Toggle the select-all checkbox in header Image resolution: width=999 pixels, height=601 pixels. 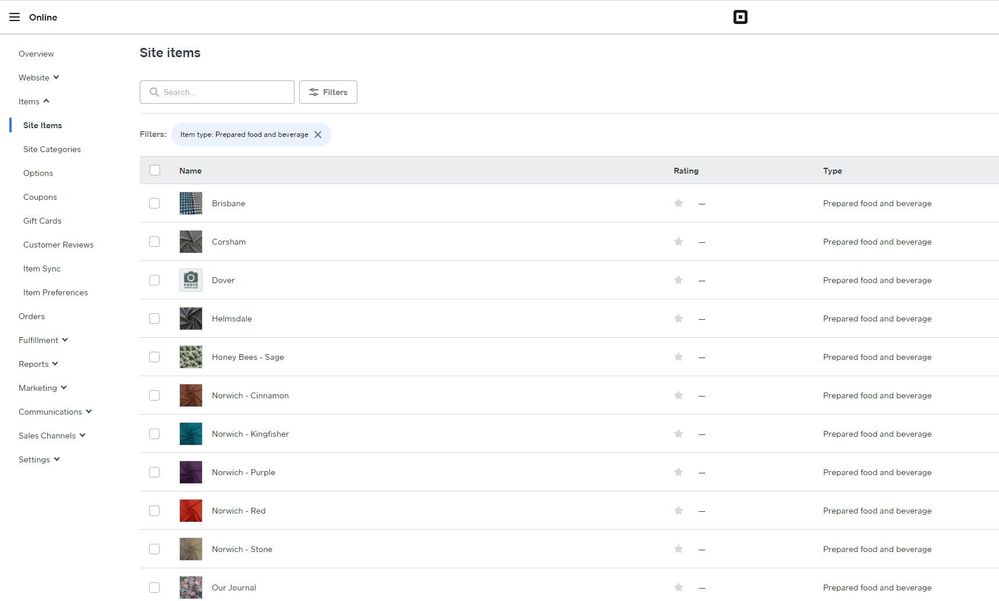(x=154, y=170)
